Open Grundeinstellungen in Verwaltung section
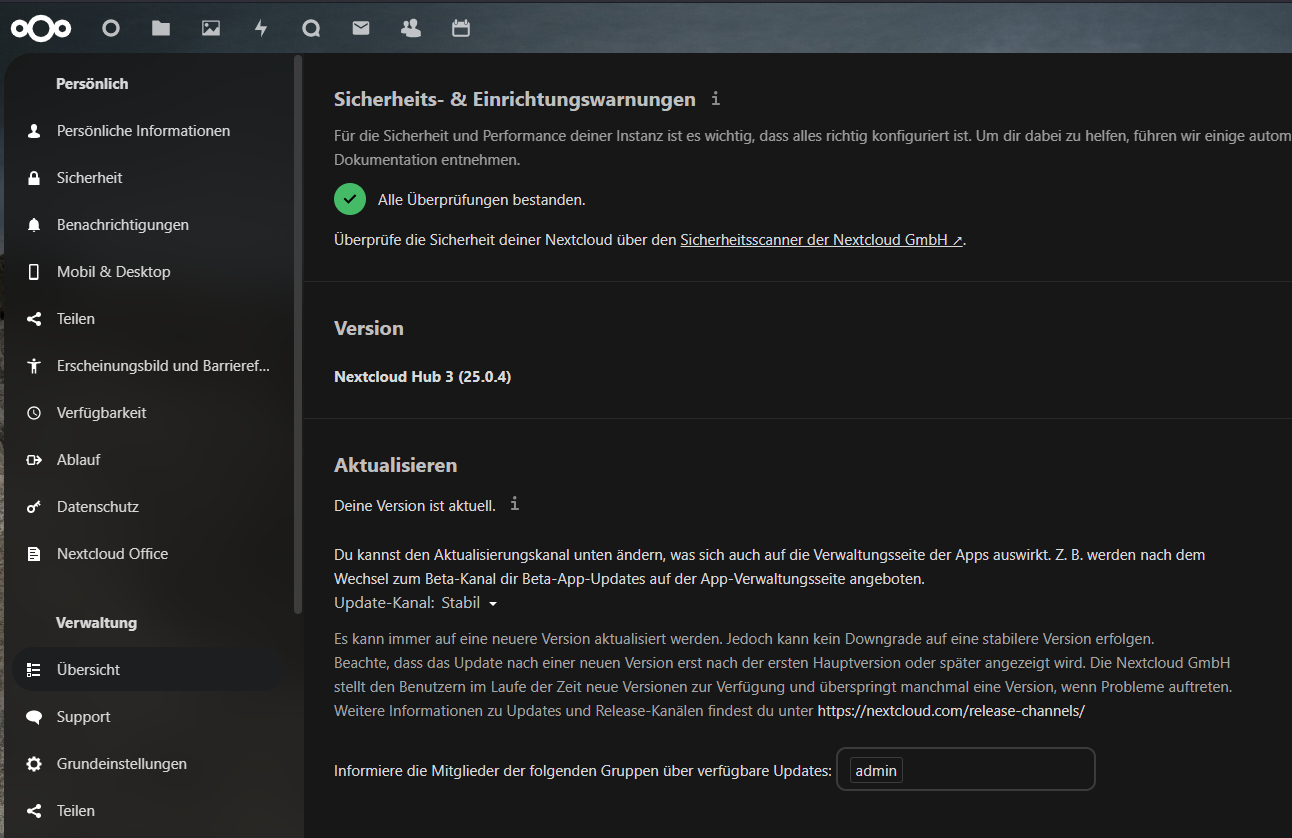 (148, 764)
